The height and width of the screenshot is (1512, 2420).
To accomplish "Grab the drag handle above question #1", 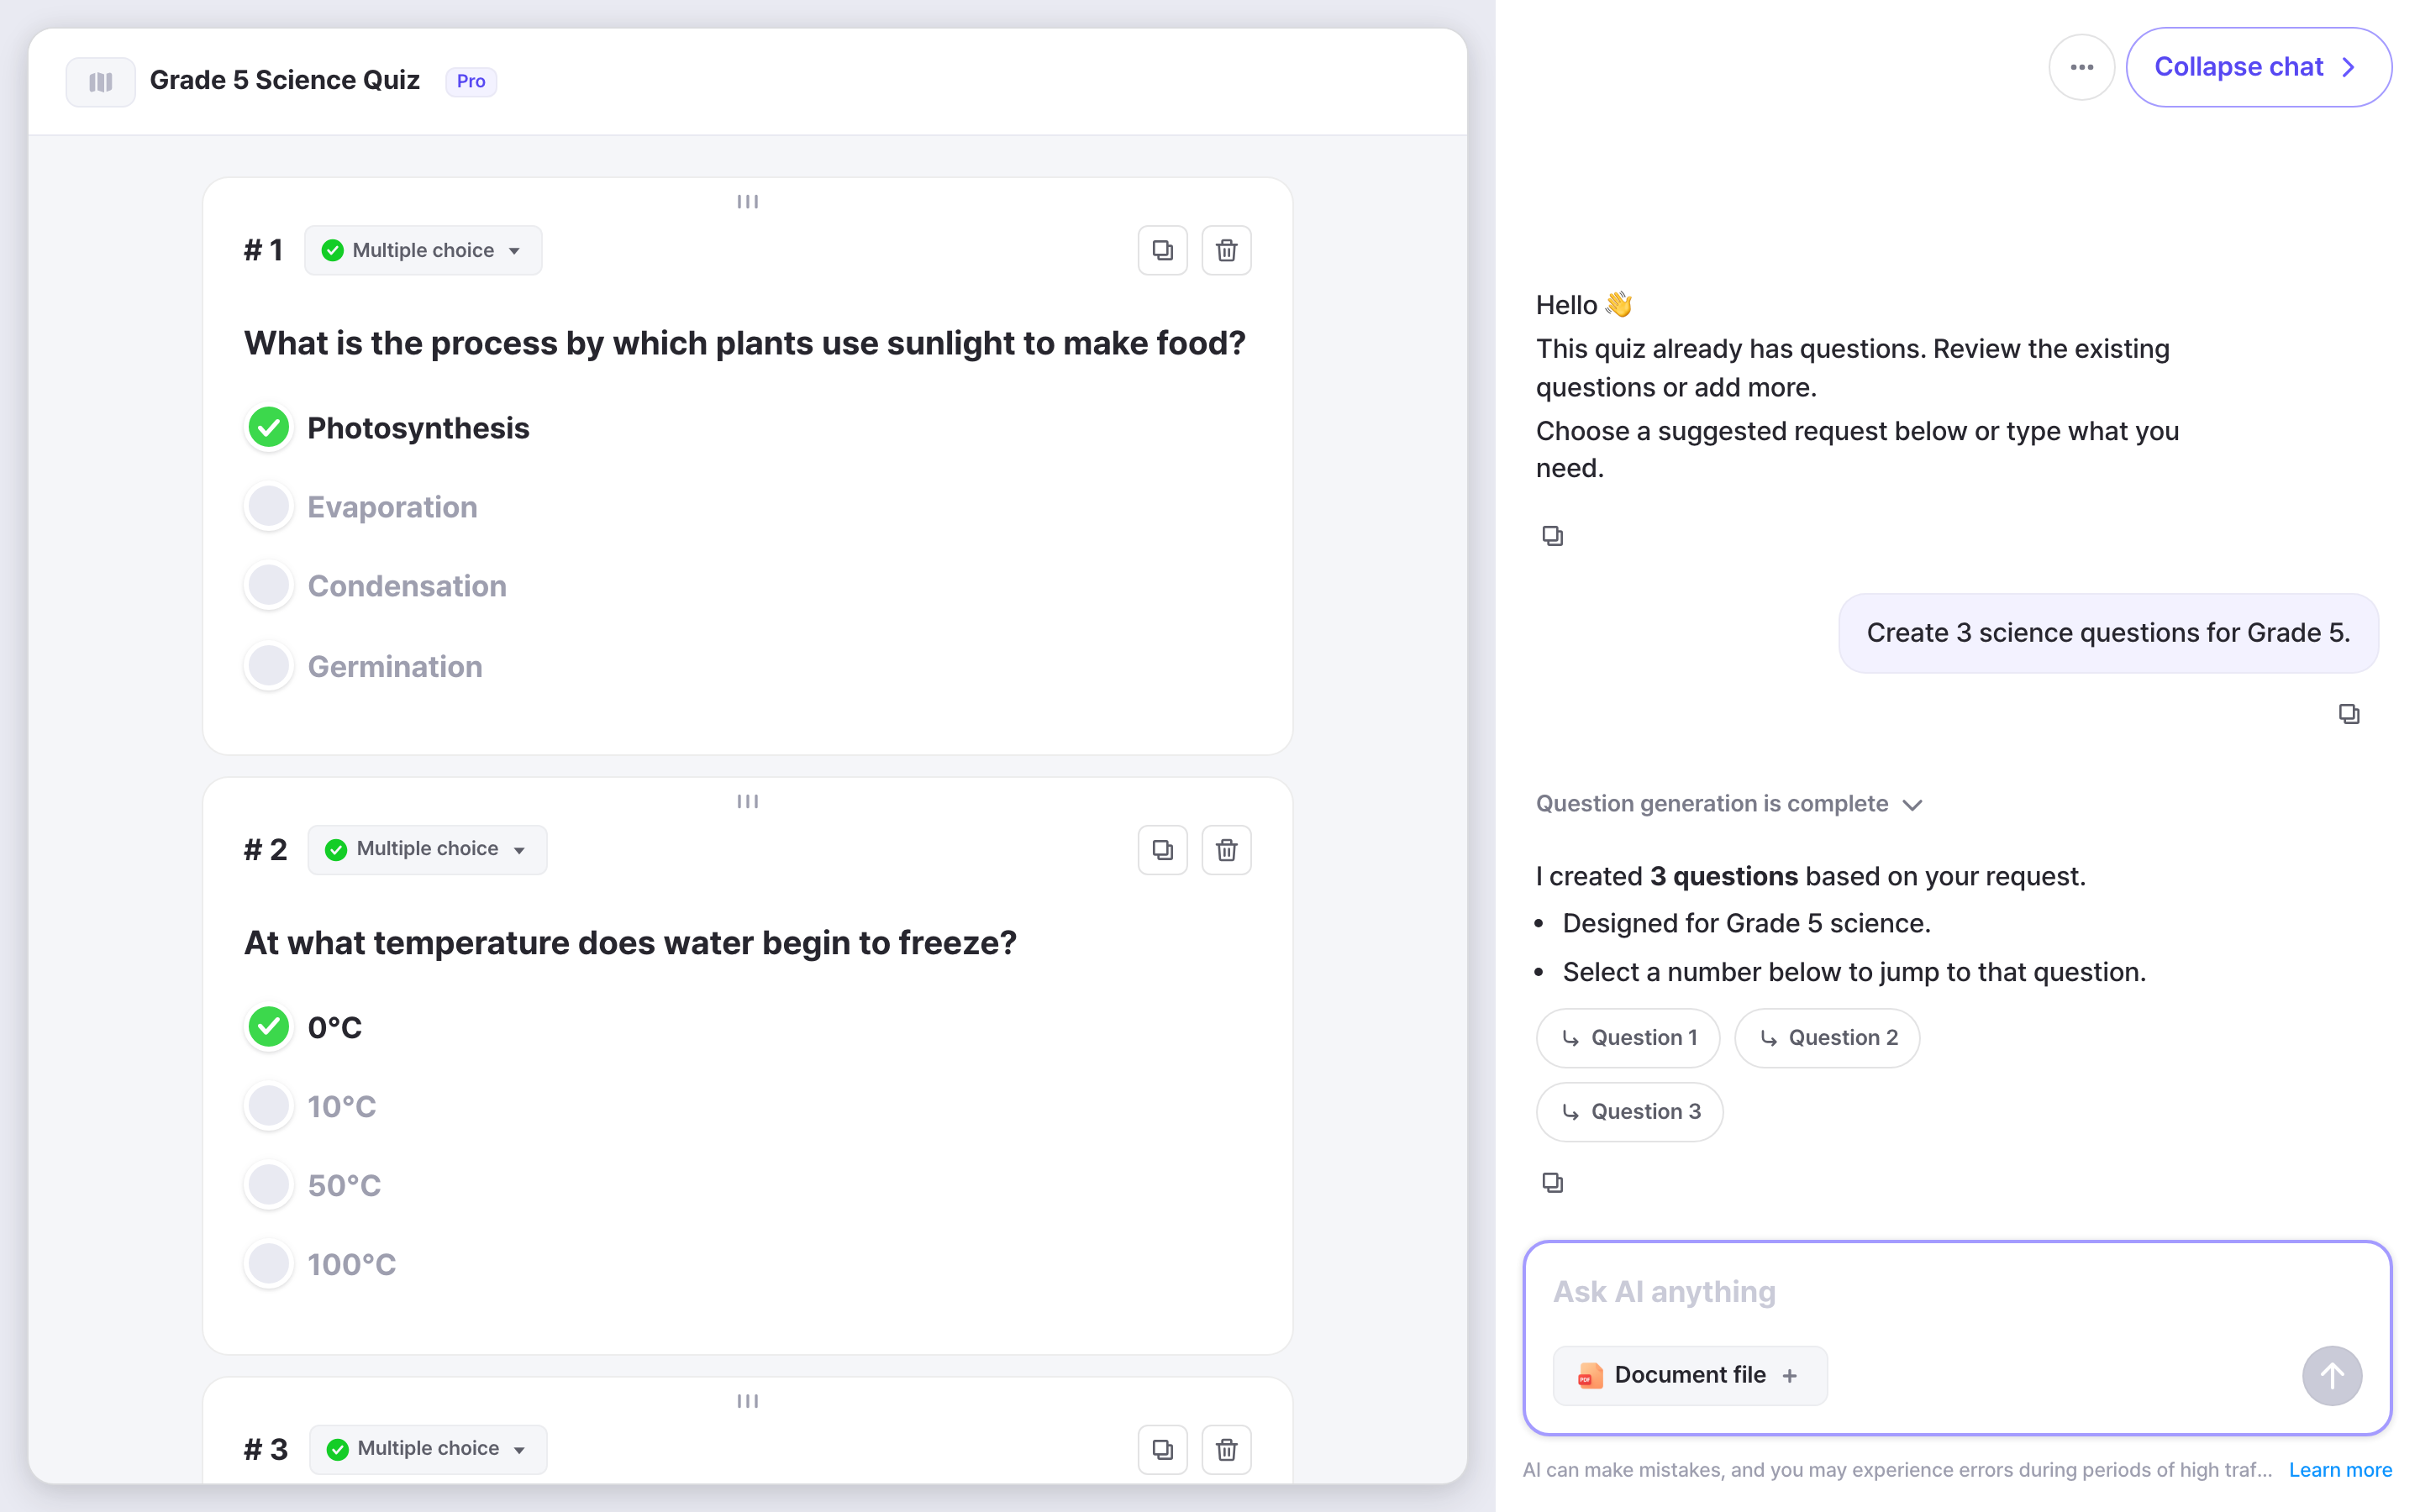I will point(747,202).
